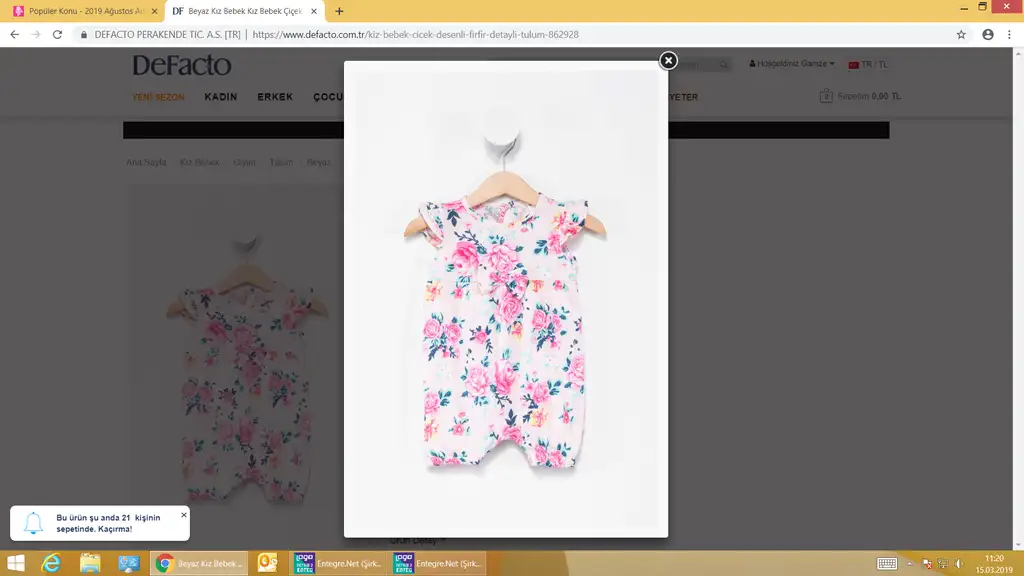
Task: Click the shopping bag cart icon
Action: pos(825,96)
